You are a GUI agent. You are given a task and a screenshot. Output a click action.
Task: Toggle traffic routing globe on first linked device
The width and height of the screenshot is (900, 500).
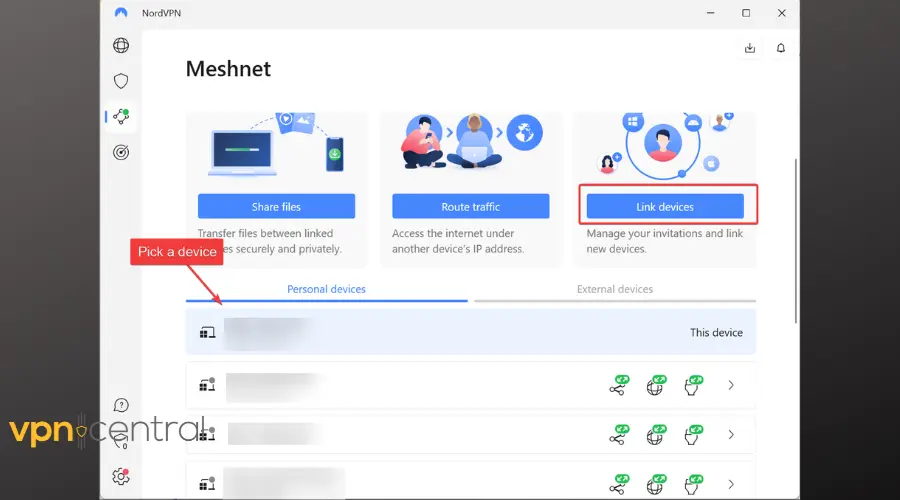click(x=656, y=385)
